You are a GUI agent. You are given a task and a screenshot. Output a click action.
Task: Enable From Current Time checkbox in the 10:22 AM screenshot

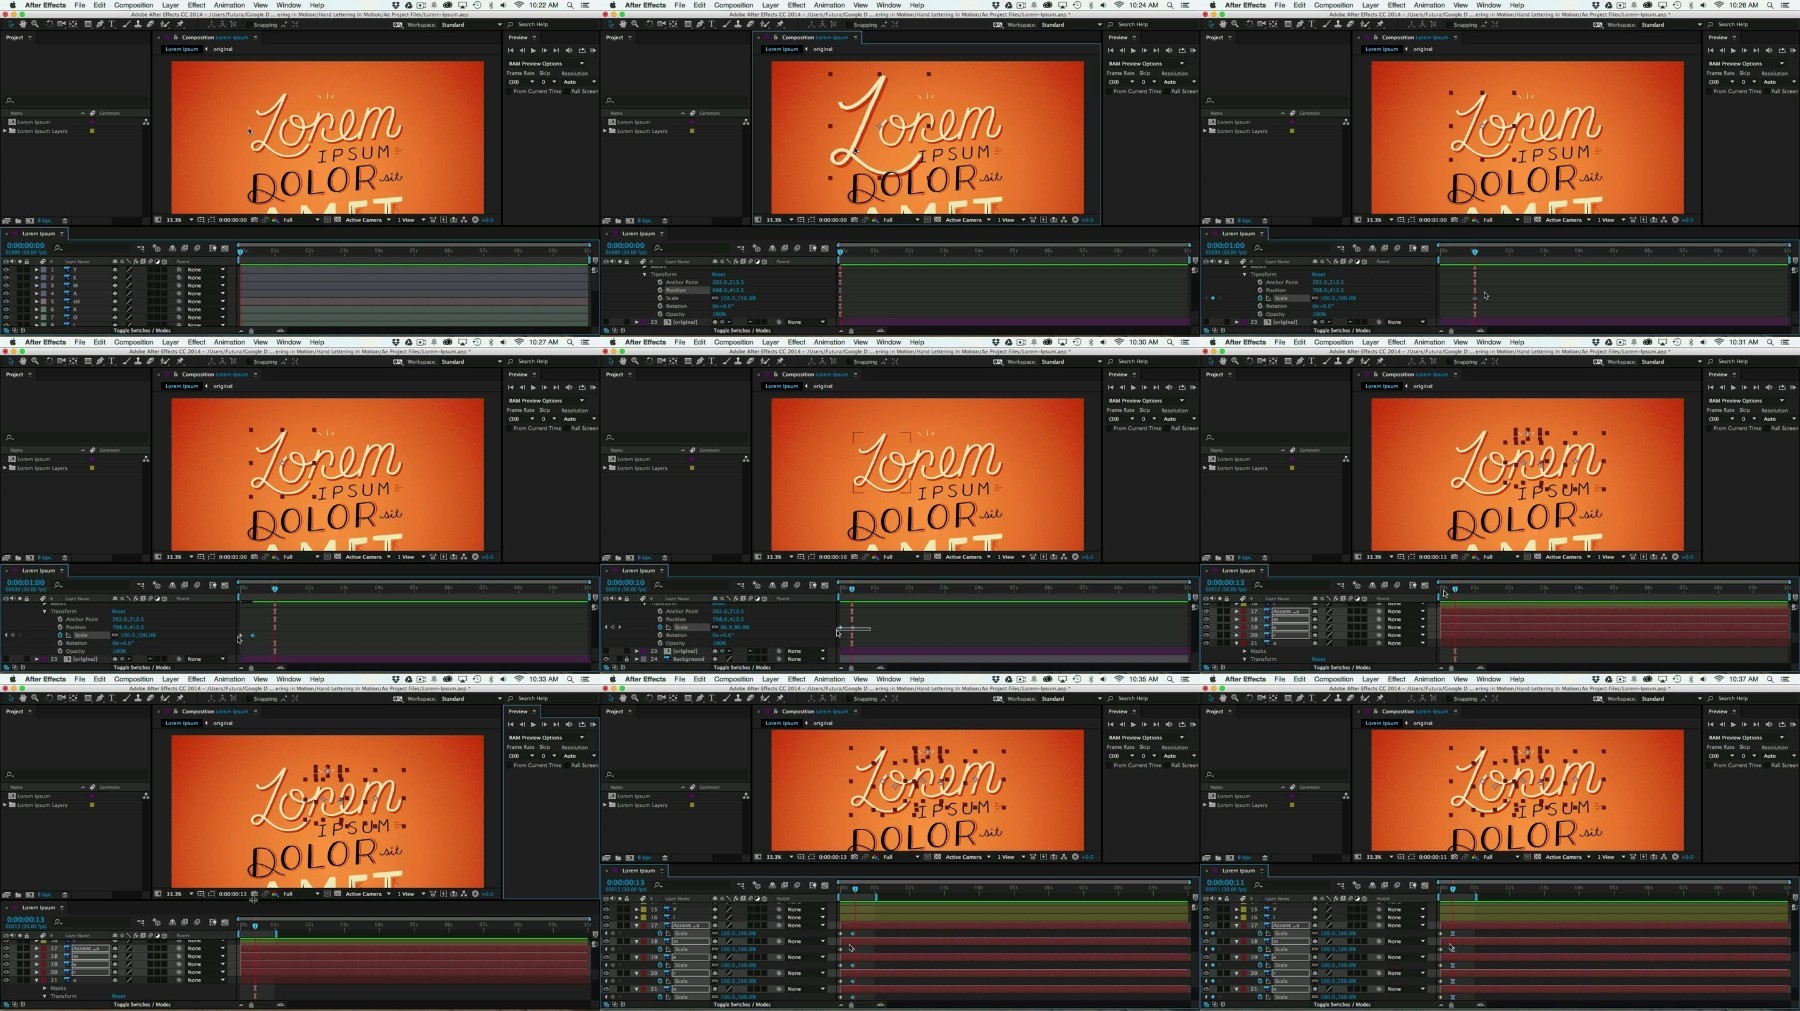tap(509, 91)
